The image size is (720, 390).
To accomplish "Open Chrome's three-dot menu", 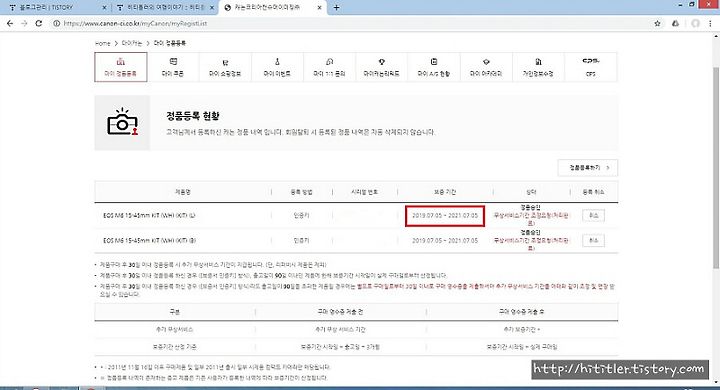I will [711, 23].
